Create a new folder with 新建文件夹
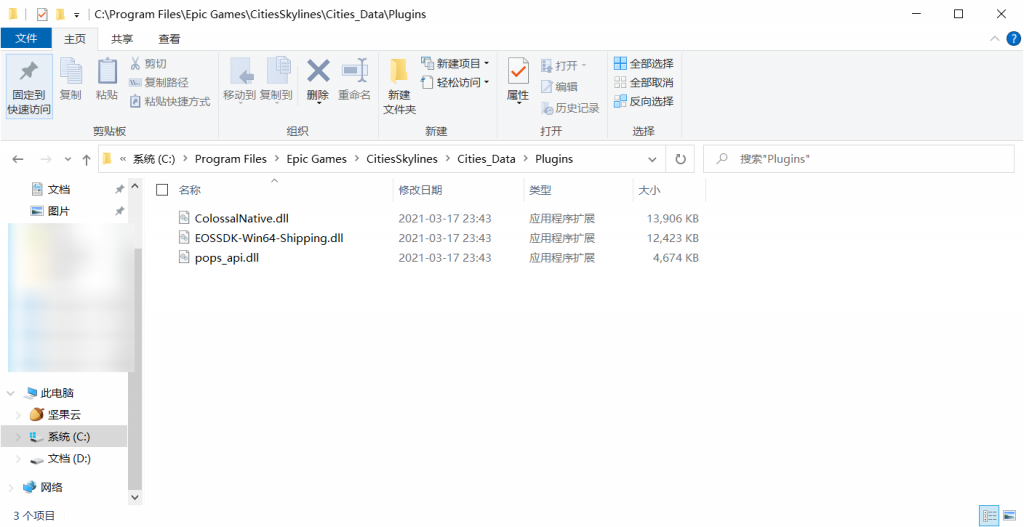 click(x=399, y=86)
